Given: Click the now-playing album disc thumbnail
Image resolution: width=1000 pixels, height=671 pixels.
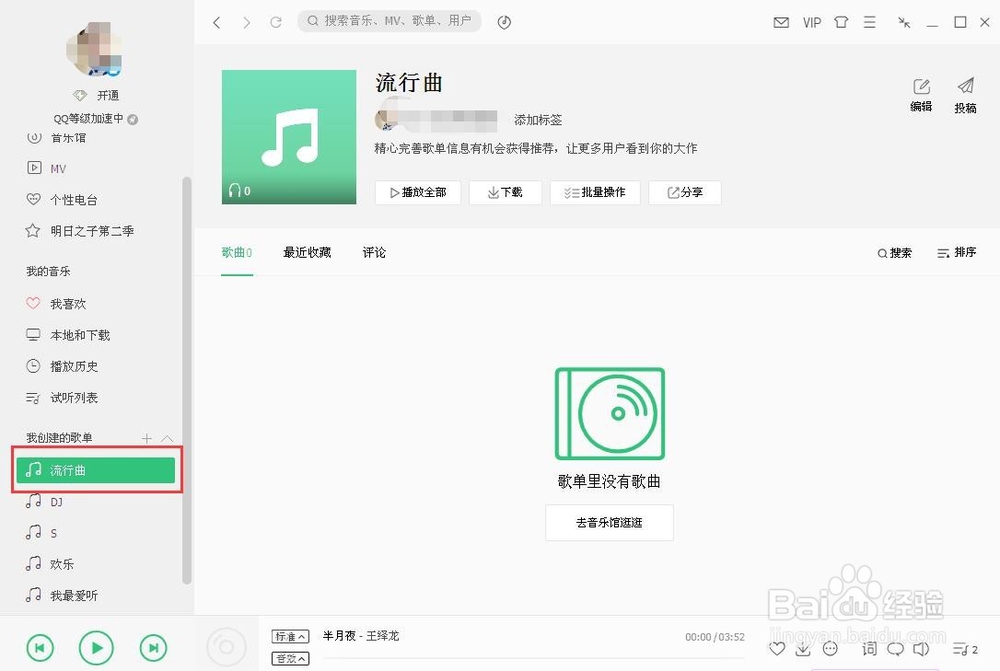Looking at the screenshot, I should pyautogui.click(x=226, y=647).
